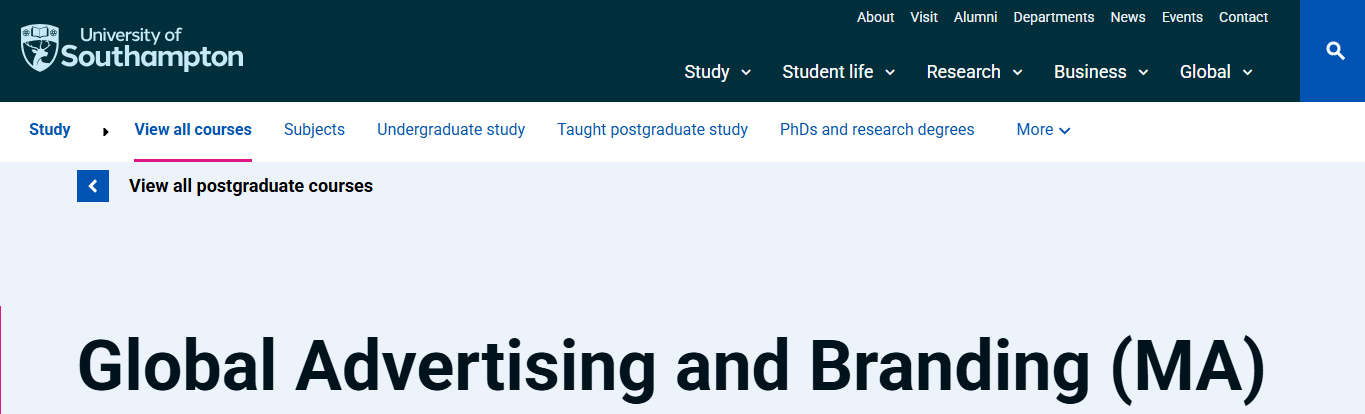Select the Subjects tab
Image resolution: width=1365 pixels, height=414 pixels.
pyautogui.click(x=314, y=130)
